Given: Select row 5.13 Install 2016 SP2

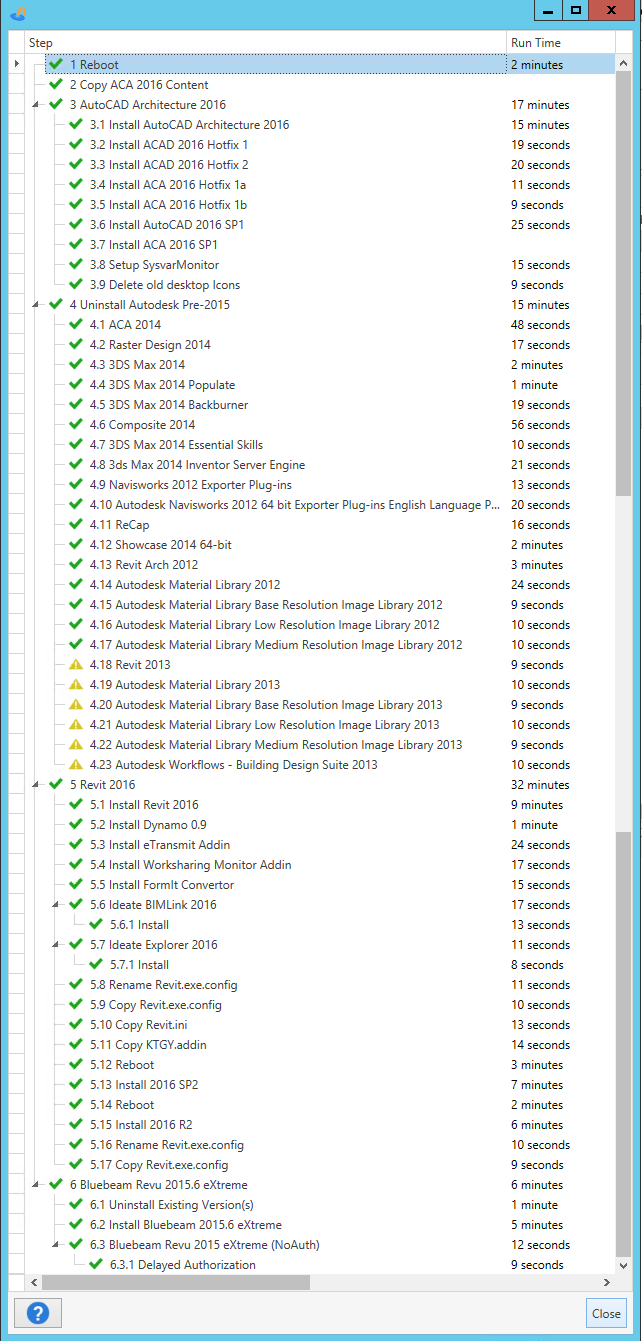Looking at the screenshot, I should click(320, 1085).
